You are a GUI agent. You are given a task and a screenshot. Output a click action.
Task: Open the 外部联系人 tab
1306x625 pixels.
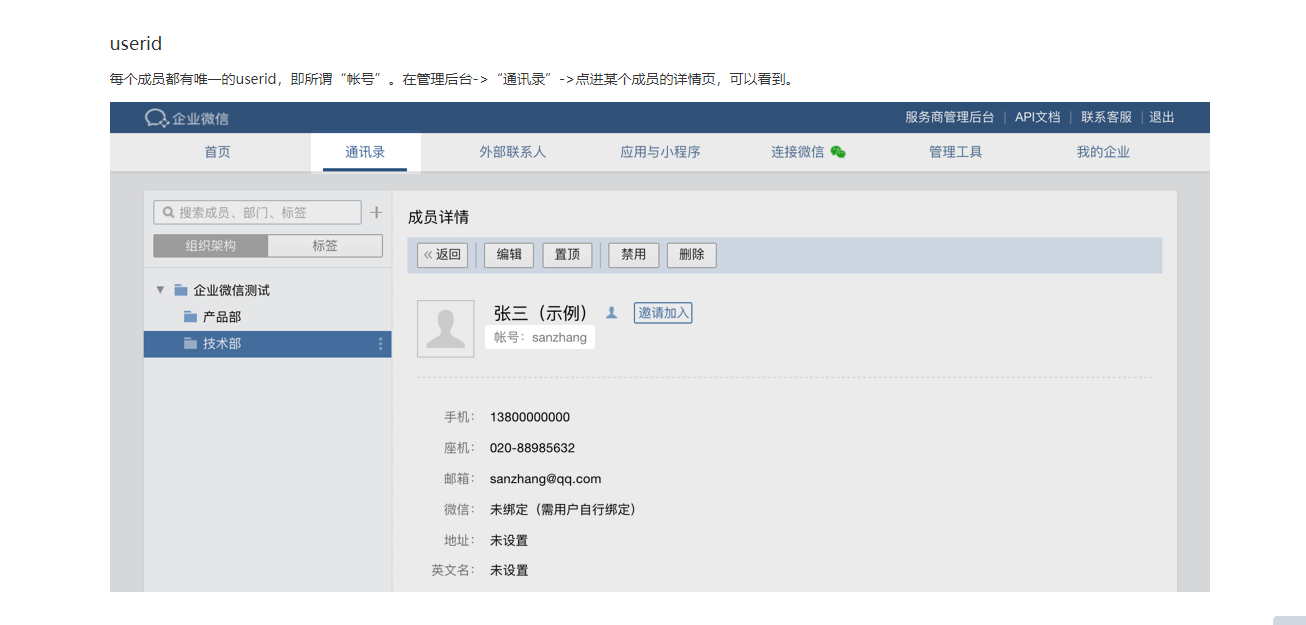(x=512, y=152)
